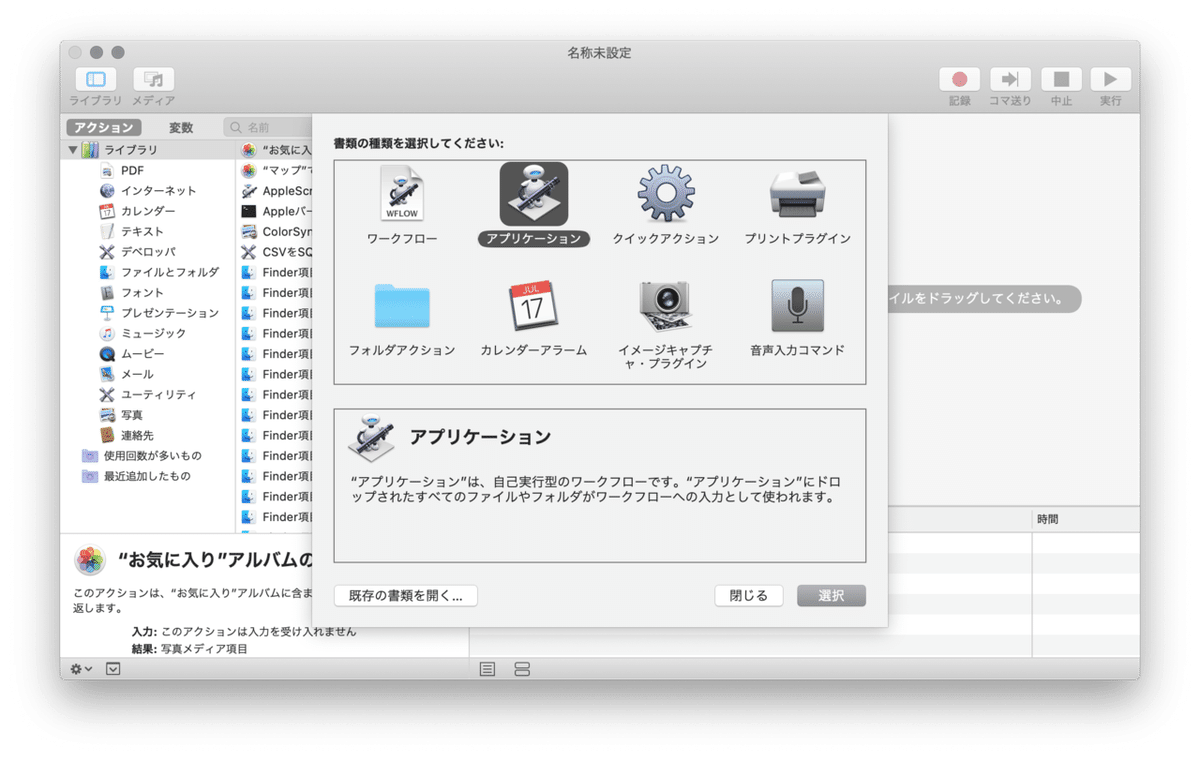Select the アクション tab
The width and height of the screenshot is (1200, 759).
point(103,127)
